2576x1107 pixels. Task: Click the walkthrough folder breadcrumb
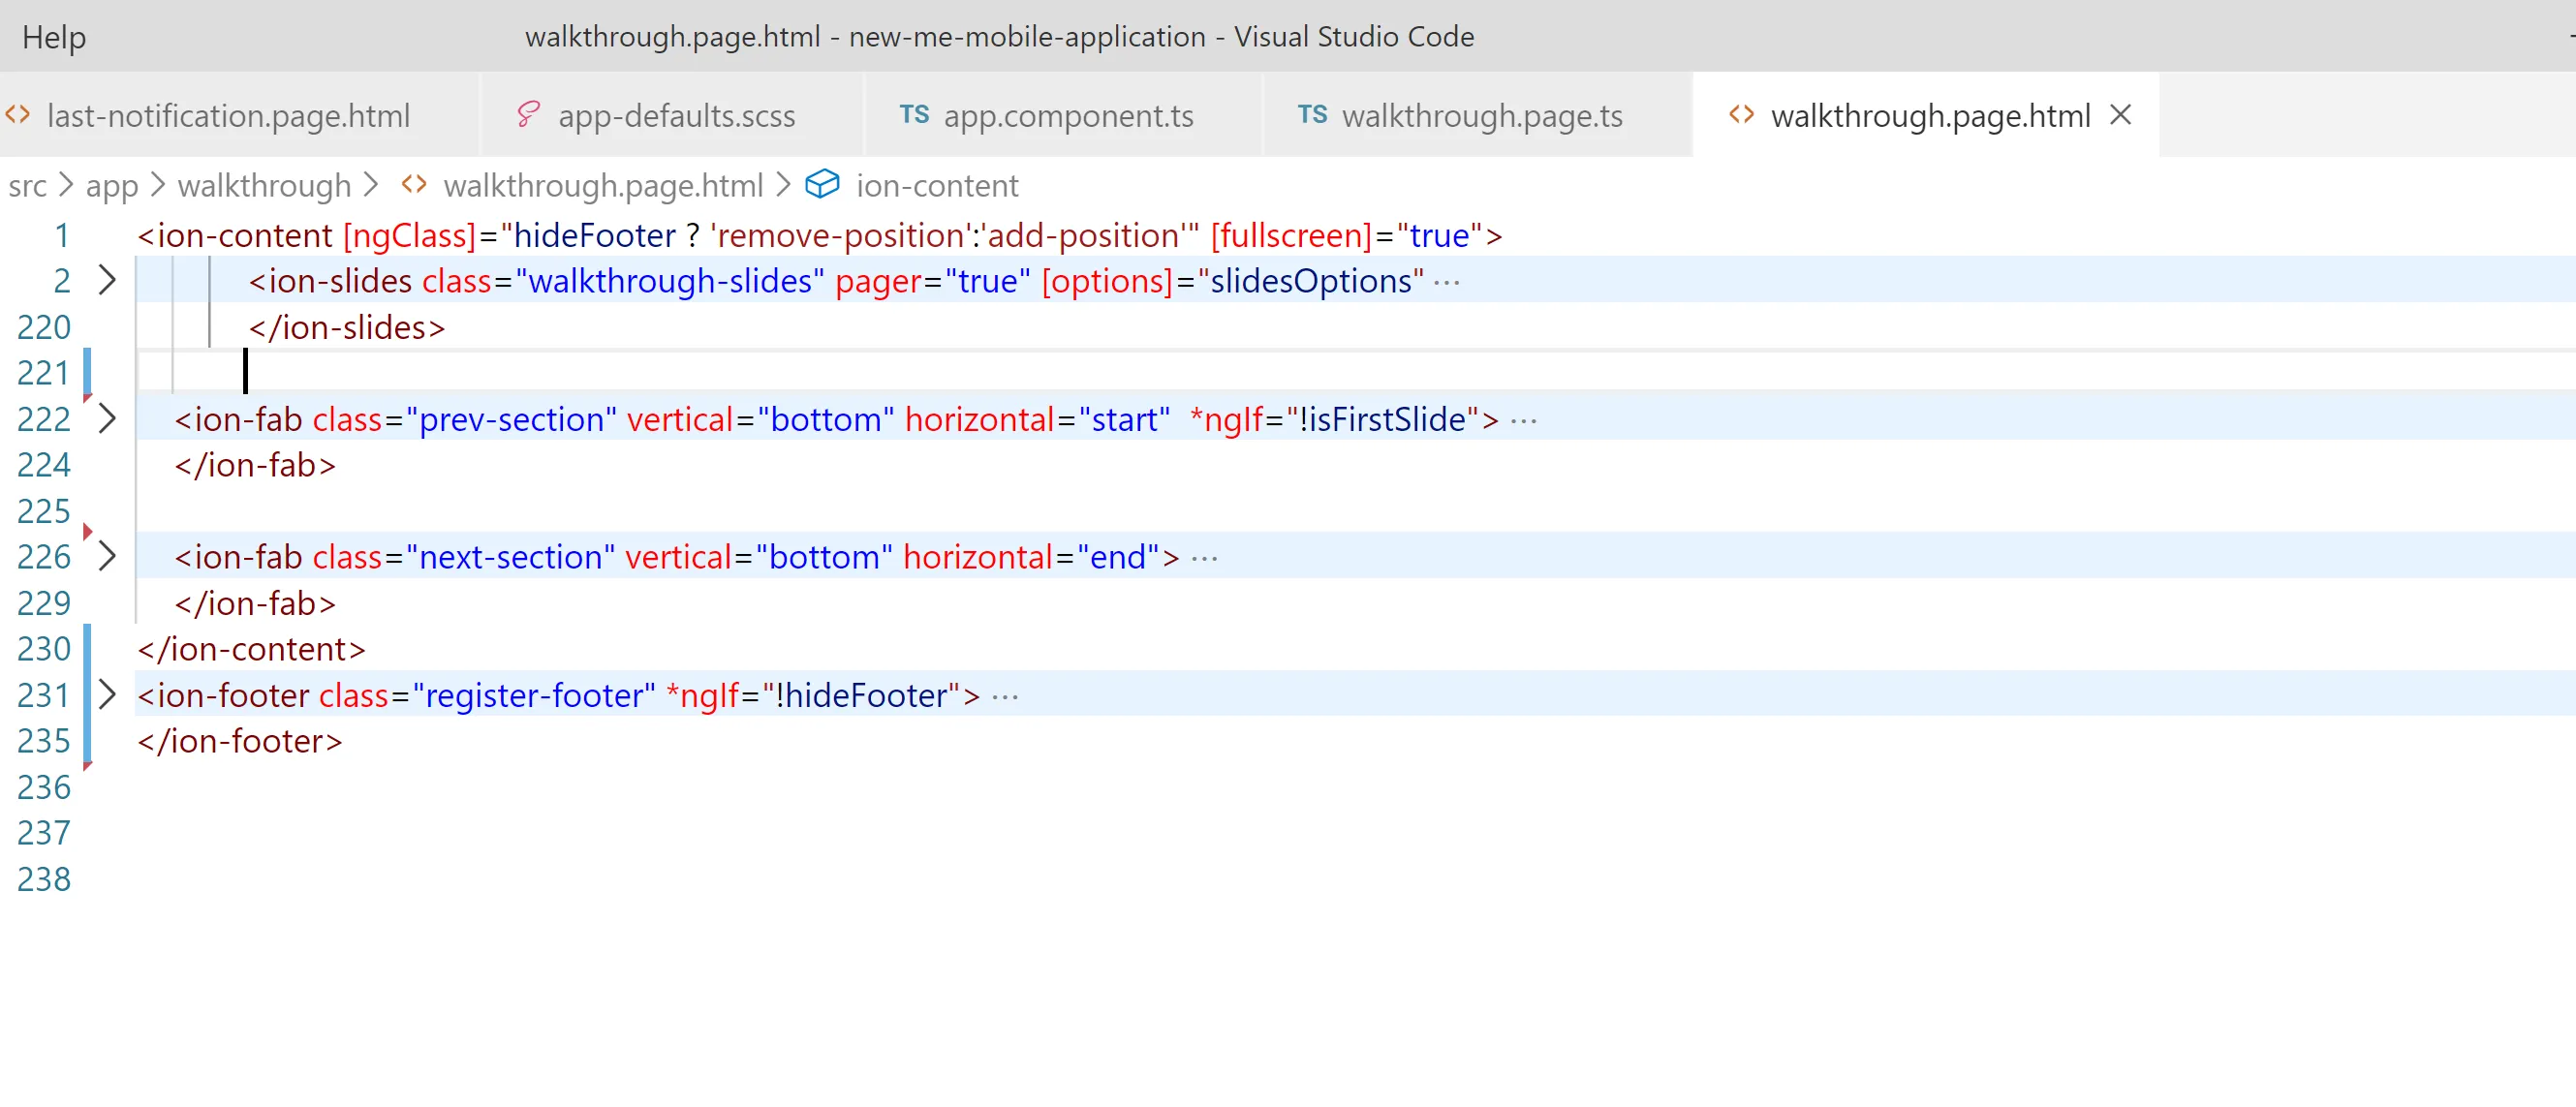264,185
